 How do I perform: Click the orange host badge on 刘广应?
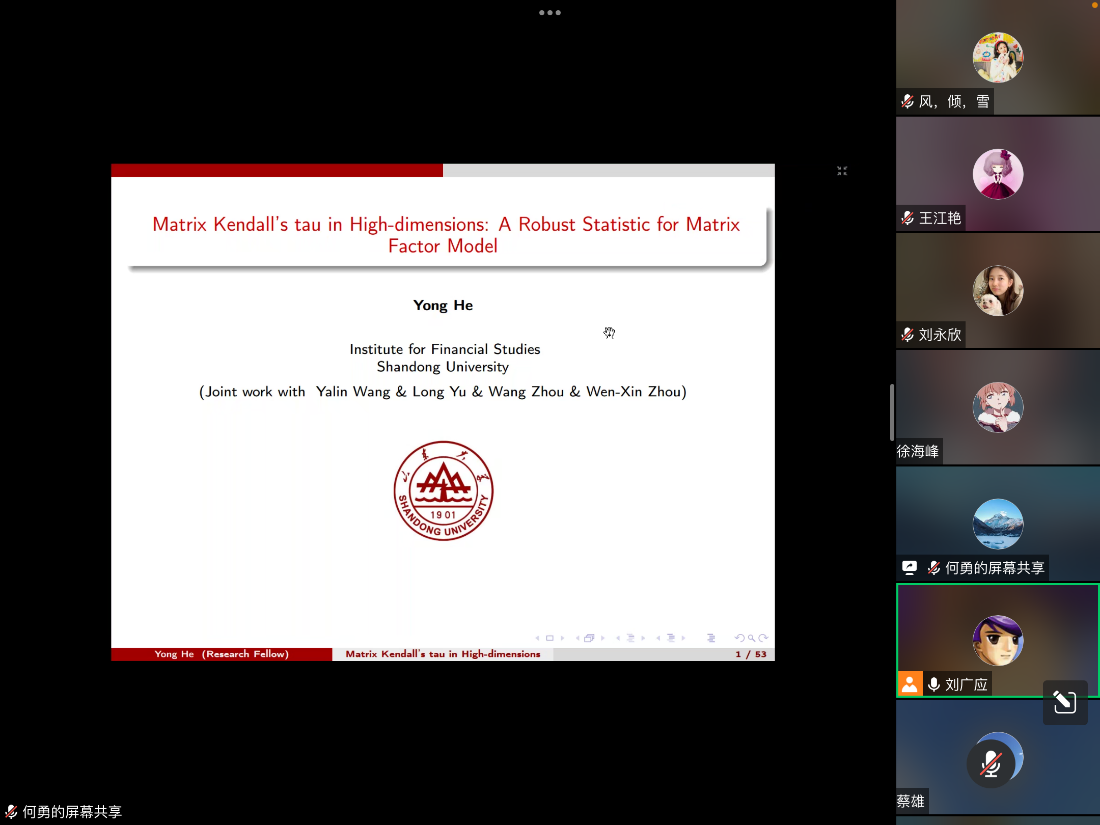(909, 684)
